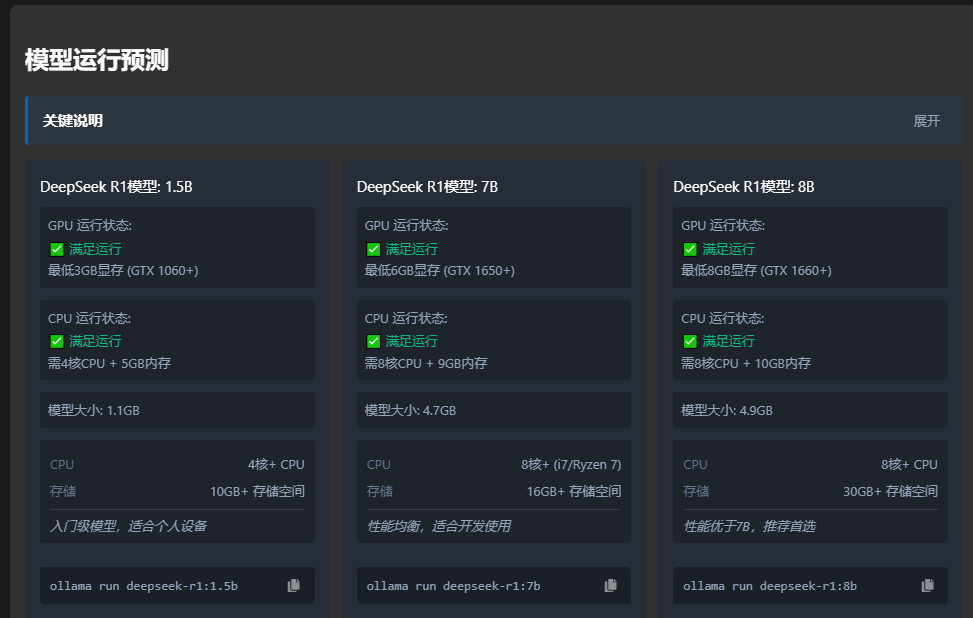Click 需8核CPU + 9GB内存 text
This screenshot has height=618, width=973.
click(x=426, y=364)
